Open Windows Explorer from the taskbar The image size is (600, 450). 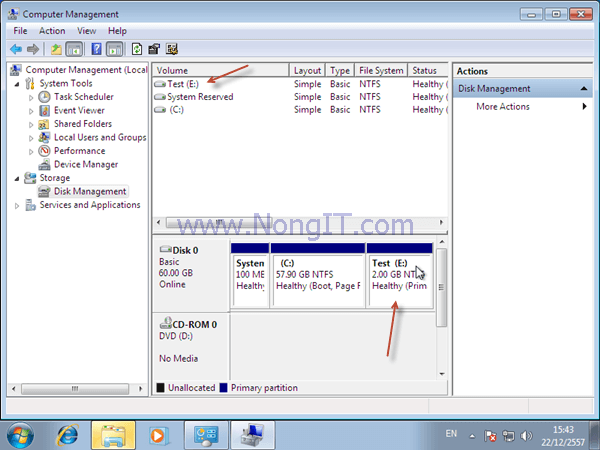tap(113, 435)
